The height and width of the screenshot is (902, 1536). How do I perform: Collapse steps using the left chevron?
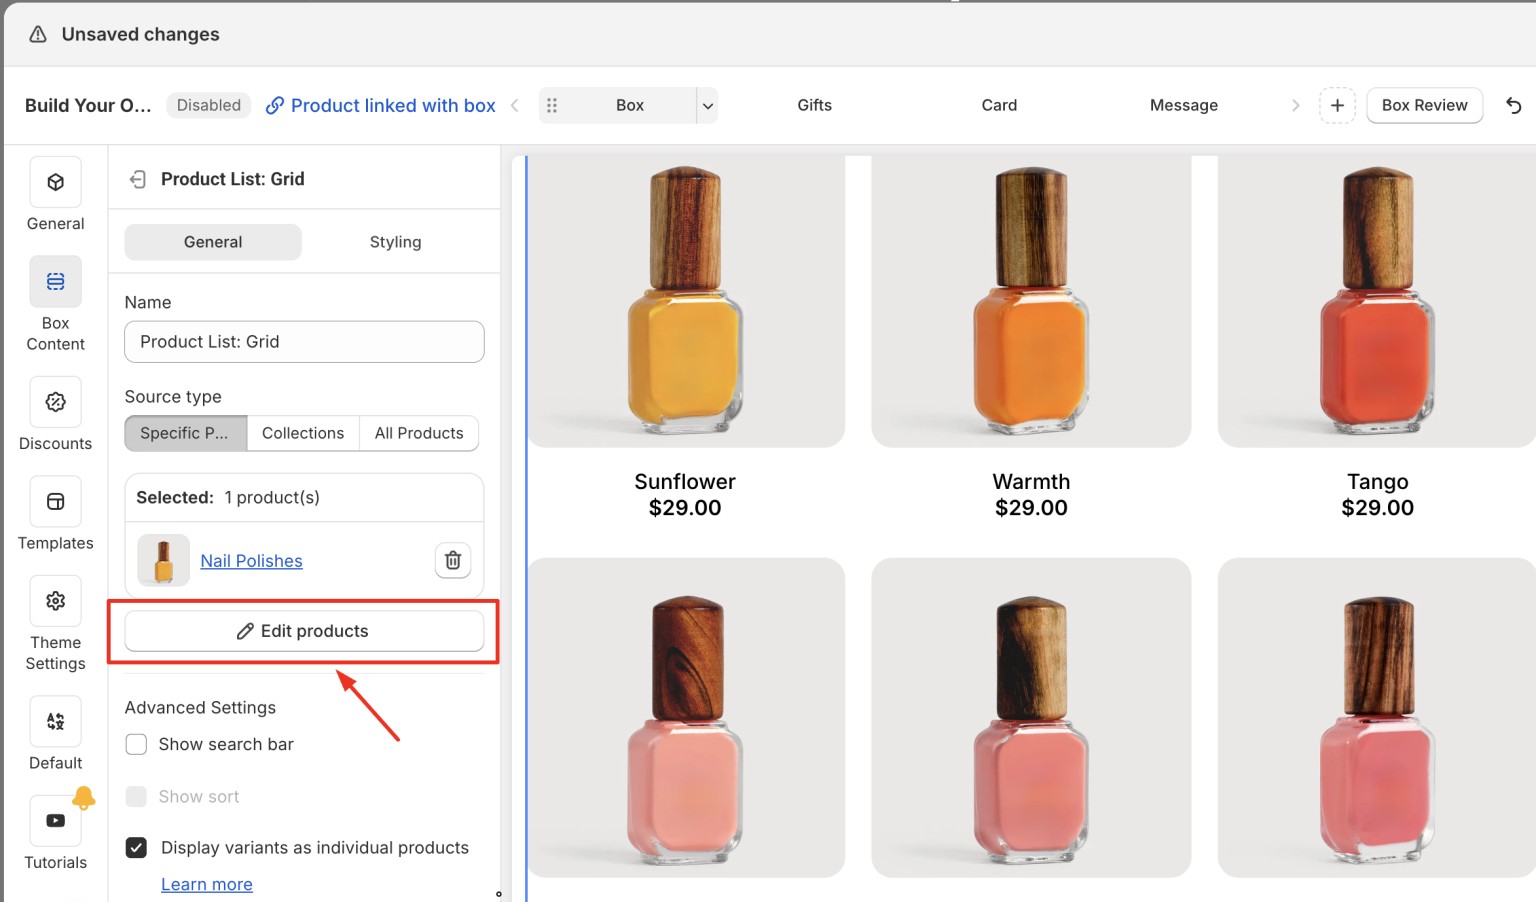(x=514, y=105)
